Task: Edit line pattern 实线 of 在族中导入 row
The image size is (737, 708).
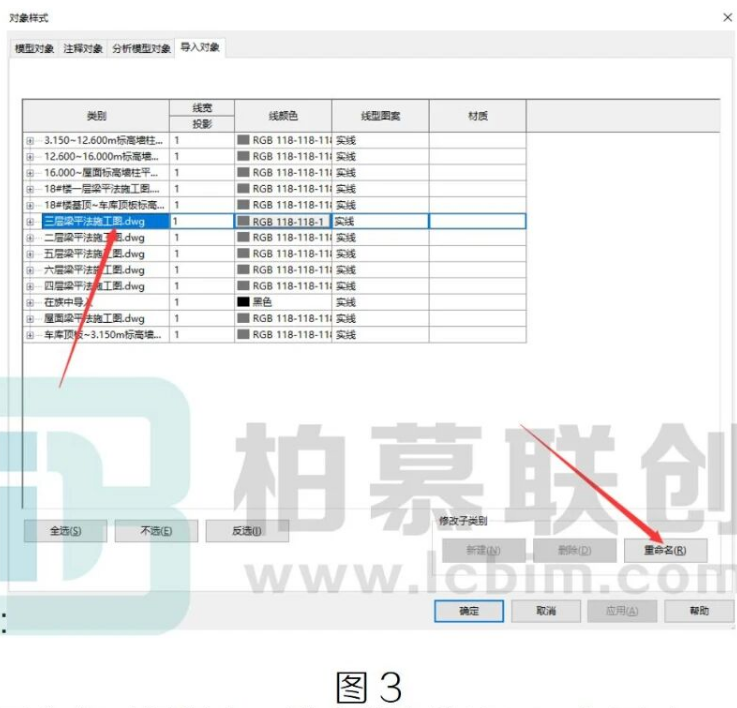Action: coord(380,302)
